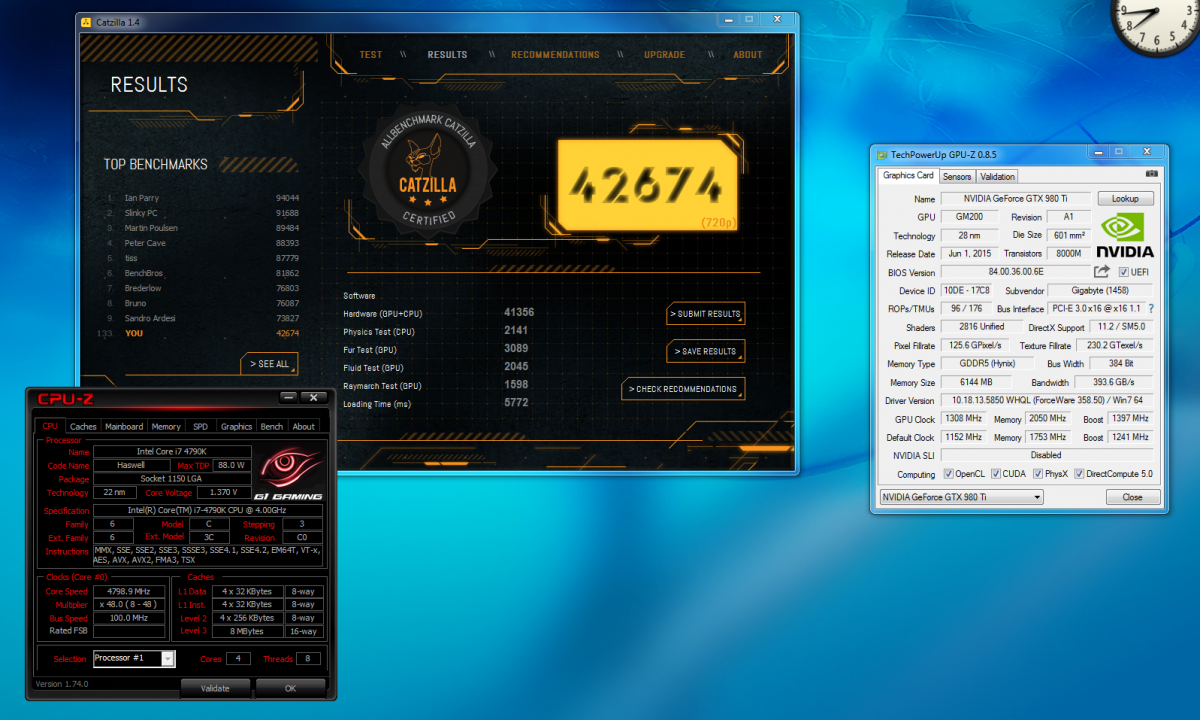1200x720 pixels.
Task: Click the Save Results button
Action: pyautogui.click(x=705, y=351)
